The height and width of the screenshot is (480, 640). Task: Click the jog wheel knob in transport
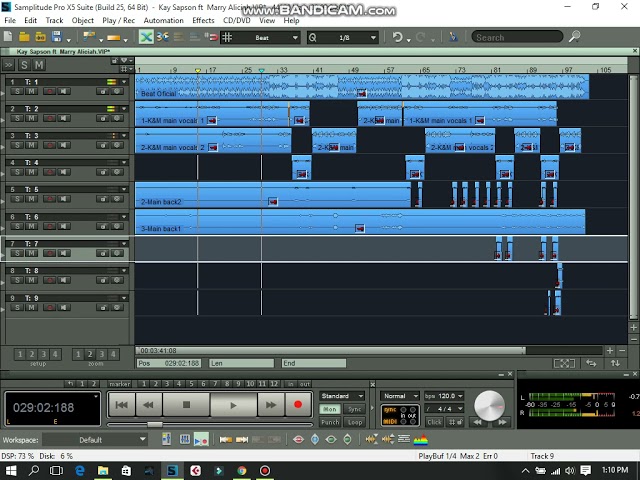pos(489,405)
